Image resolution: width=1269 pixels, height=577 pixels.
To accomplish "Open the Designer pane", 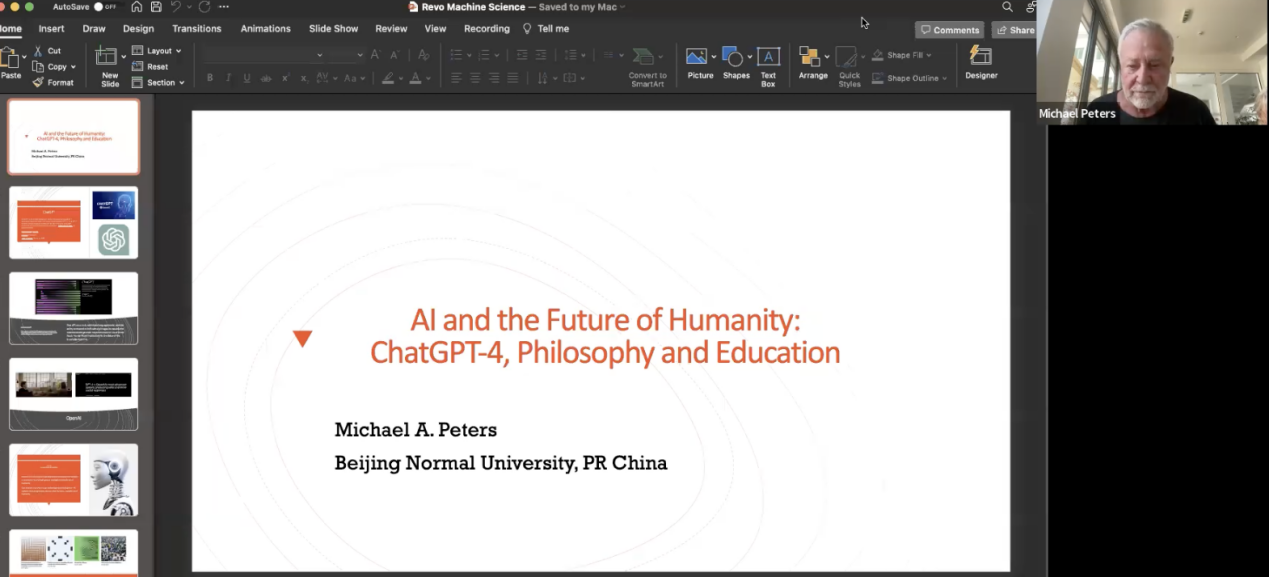I will tap(981, 62).
